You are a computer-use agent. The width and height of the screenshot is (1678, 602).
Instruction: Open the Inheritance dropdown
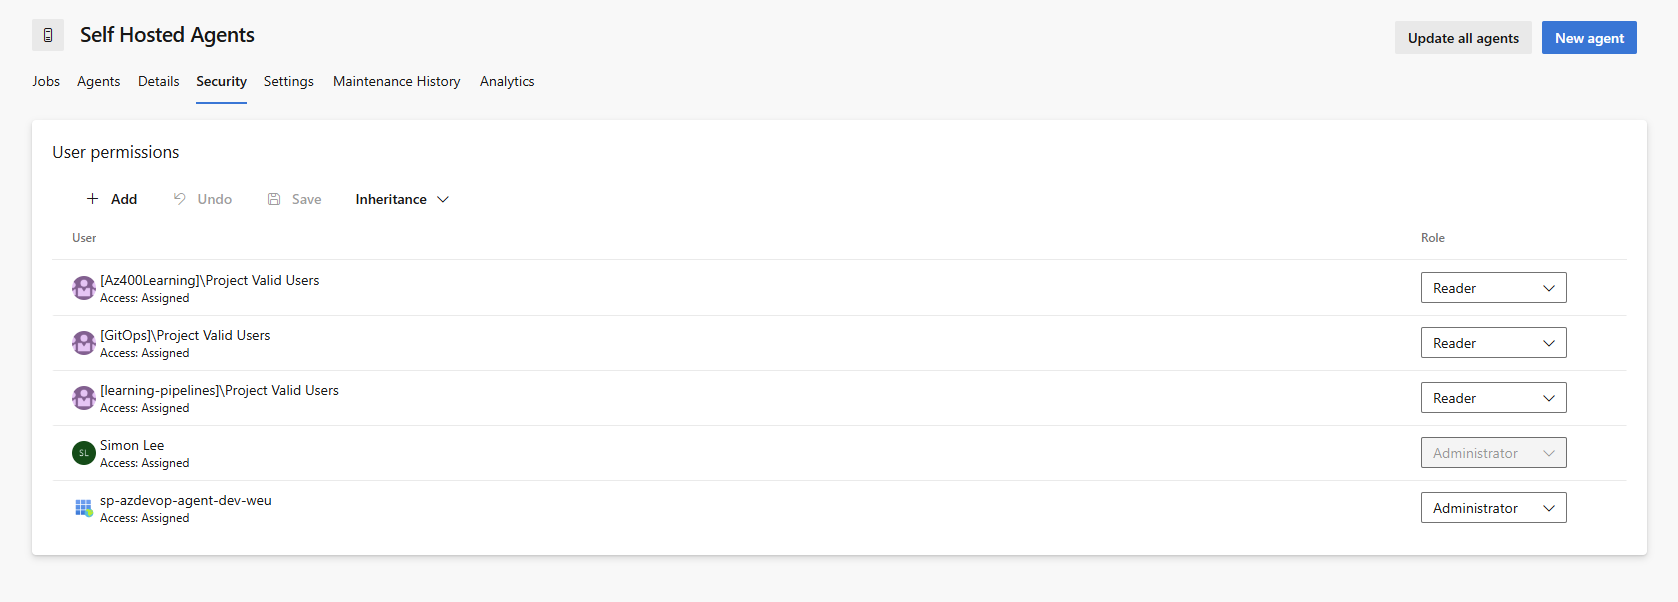coord(402,199)
